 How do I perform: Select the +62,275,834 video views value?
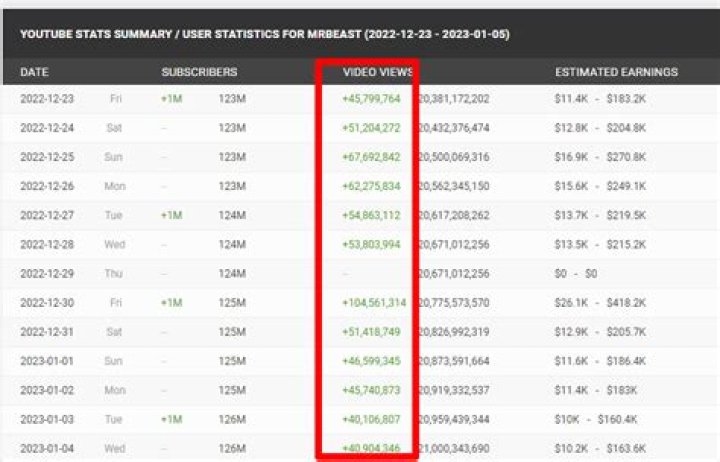coord(371,186)
